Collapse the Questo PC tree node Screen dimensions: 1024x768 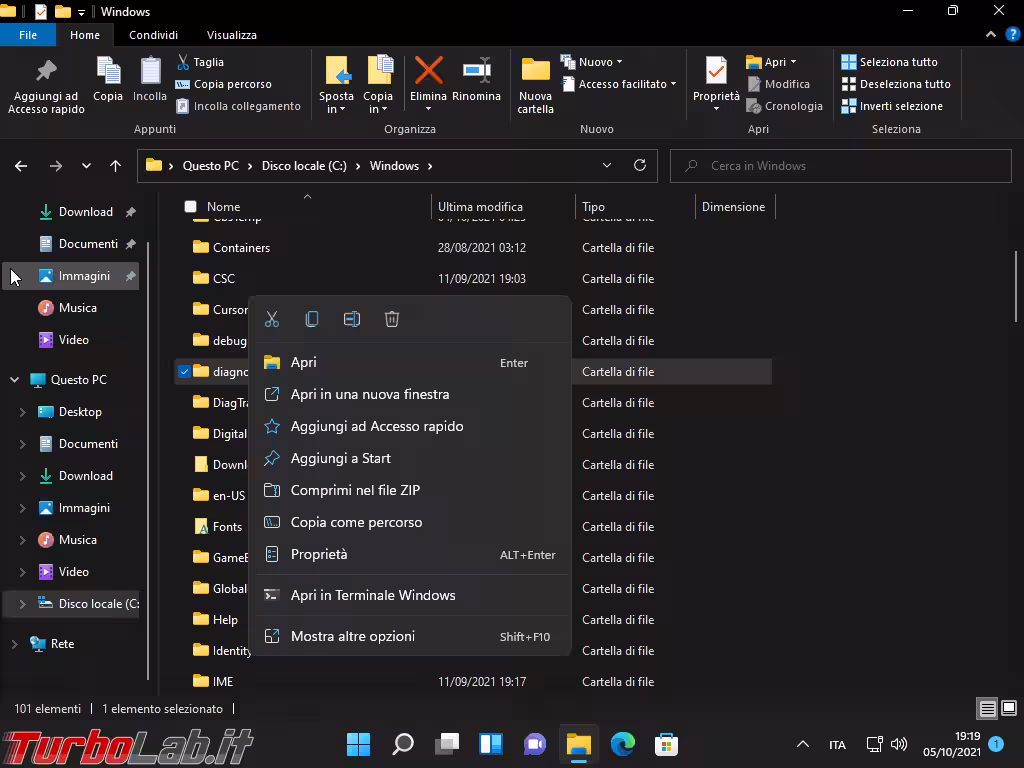point(15,380)
